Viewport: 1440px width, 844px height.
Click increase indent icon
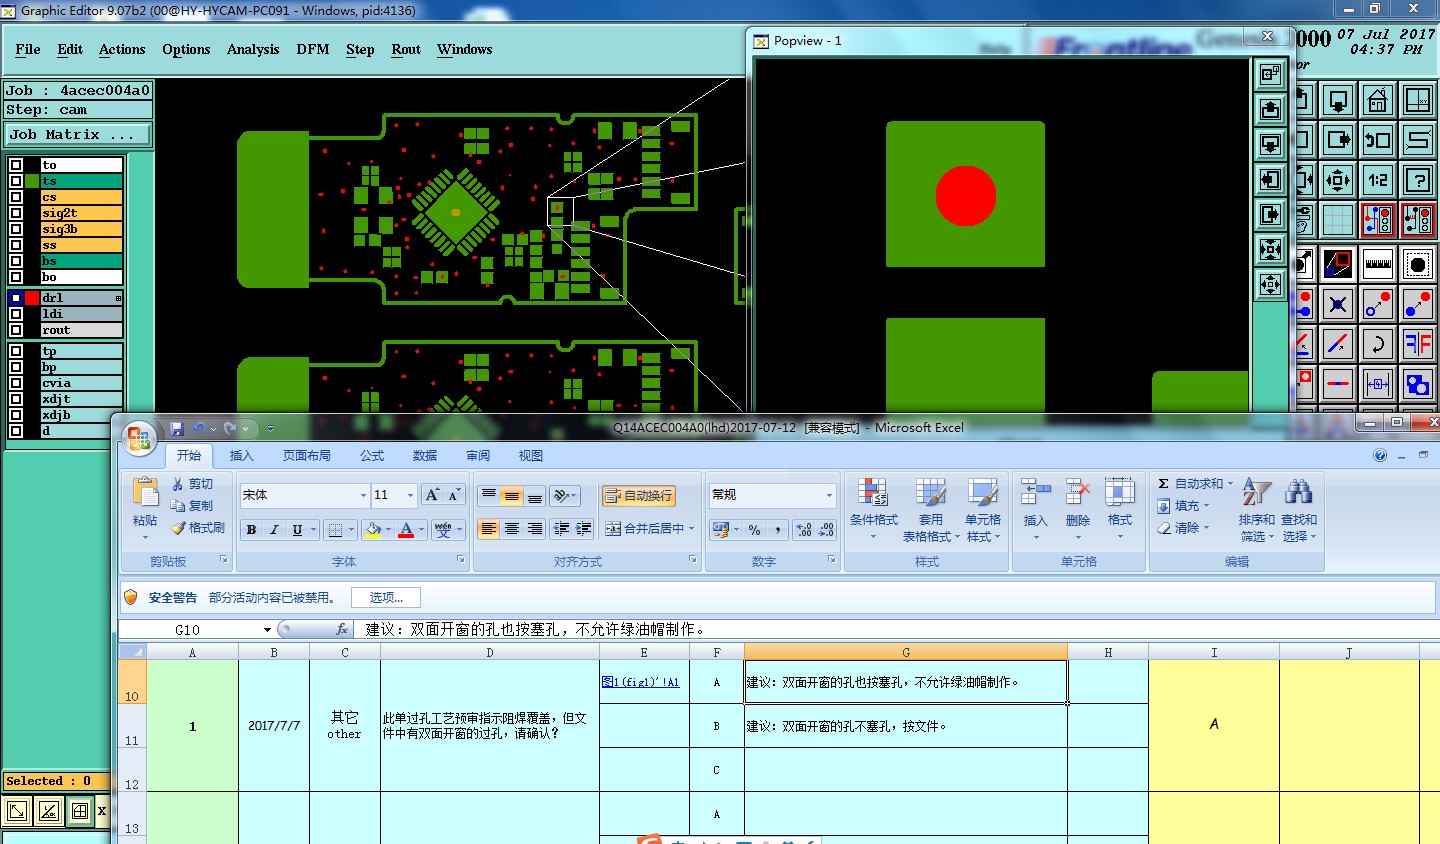click(584, 529)
